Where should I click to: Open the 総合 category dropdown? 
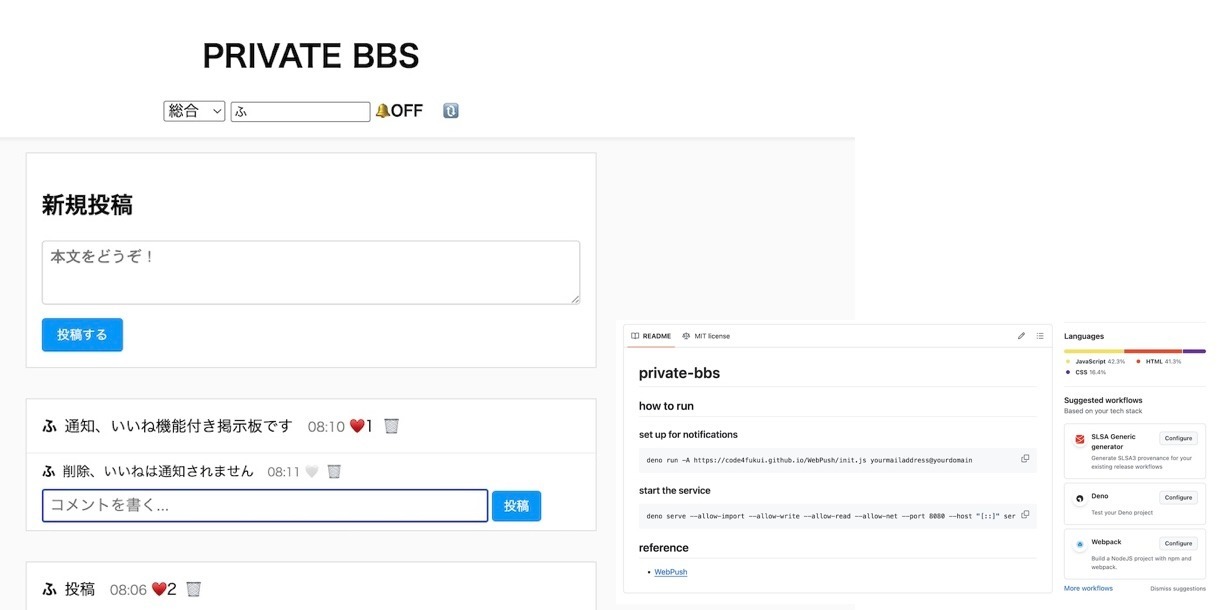click(194, 111)
